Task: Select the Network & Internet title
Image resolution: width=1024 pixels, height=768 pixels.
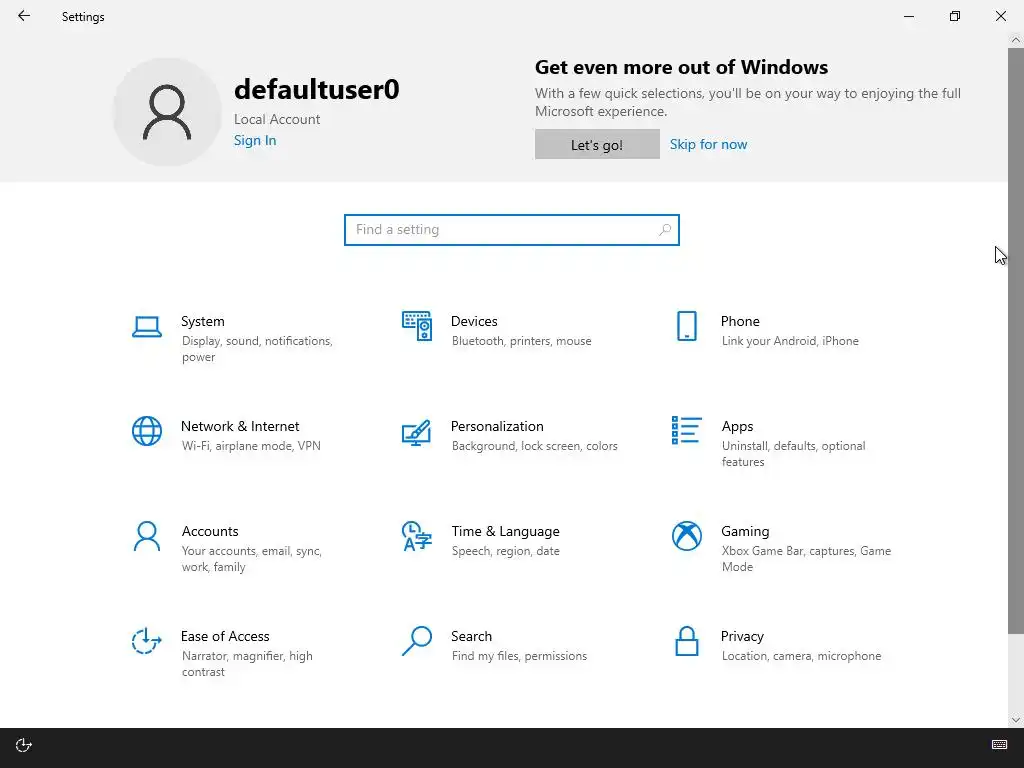Action: click(240, 426)
